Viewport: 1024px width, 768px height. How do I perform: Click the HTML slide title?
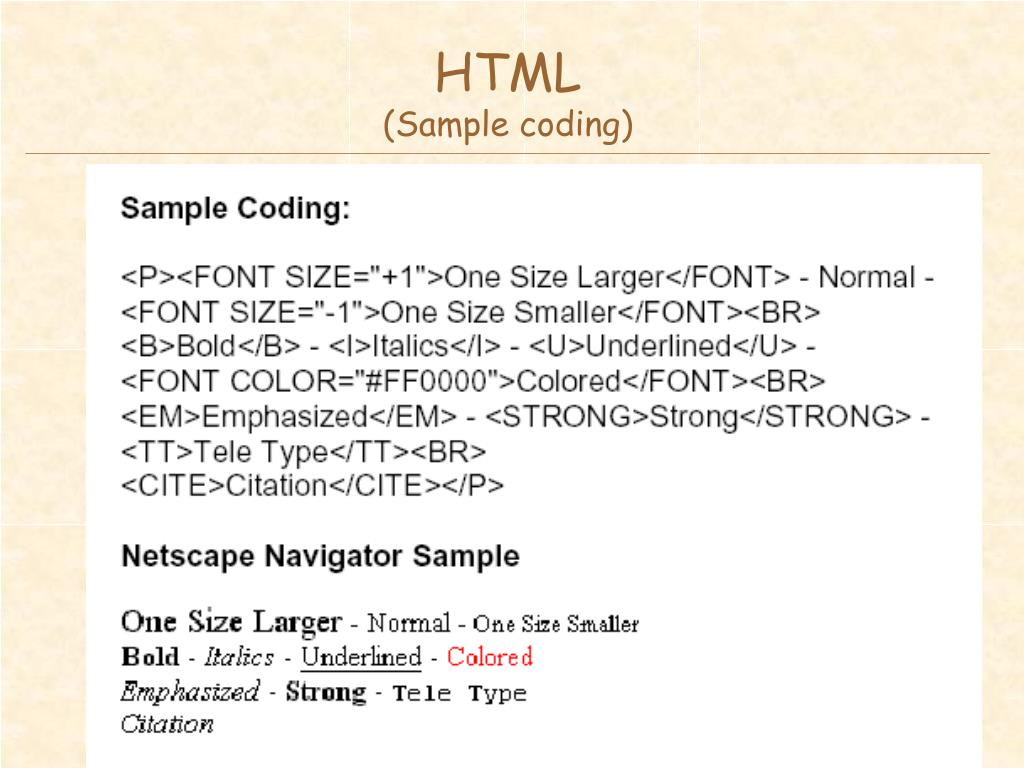coord(509,74)
